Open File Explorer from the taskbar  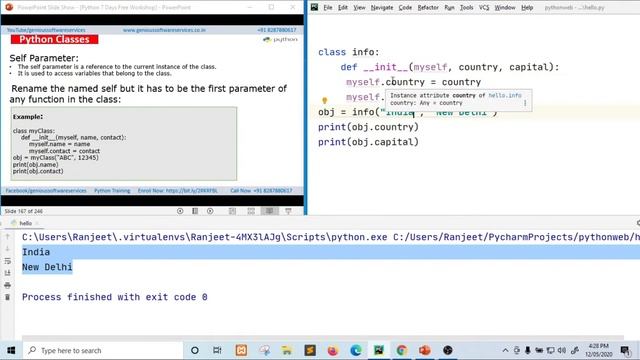287,350
